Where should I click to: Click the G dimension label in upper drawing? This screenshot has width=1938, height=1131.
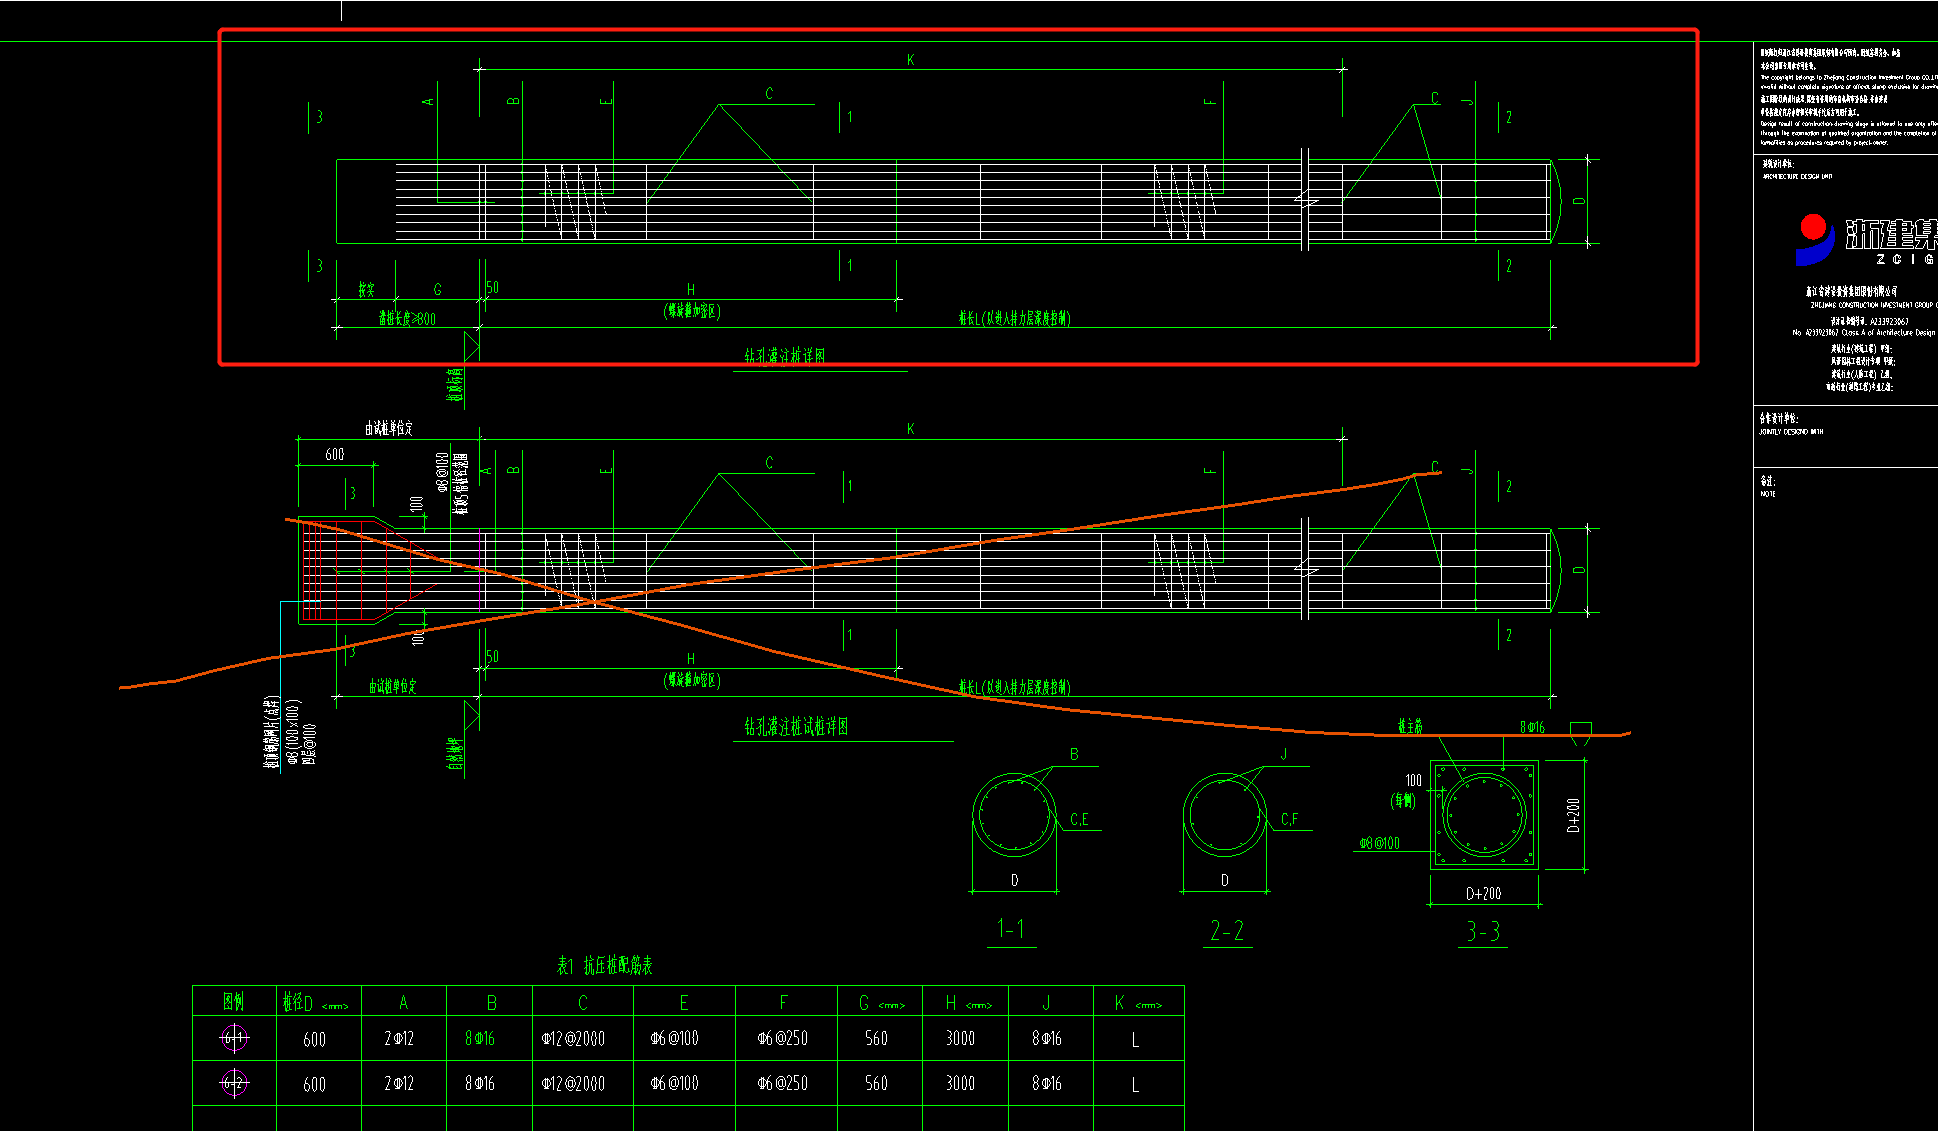tap(437, 290)
